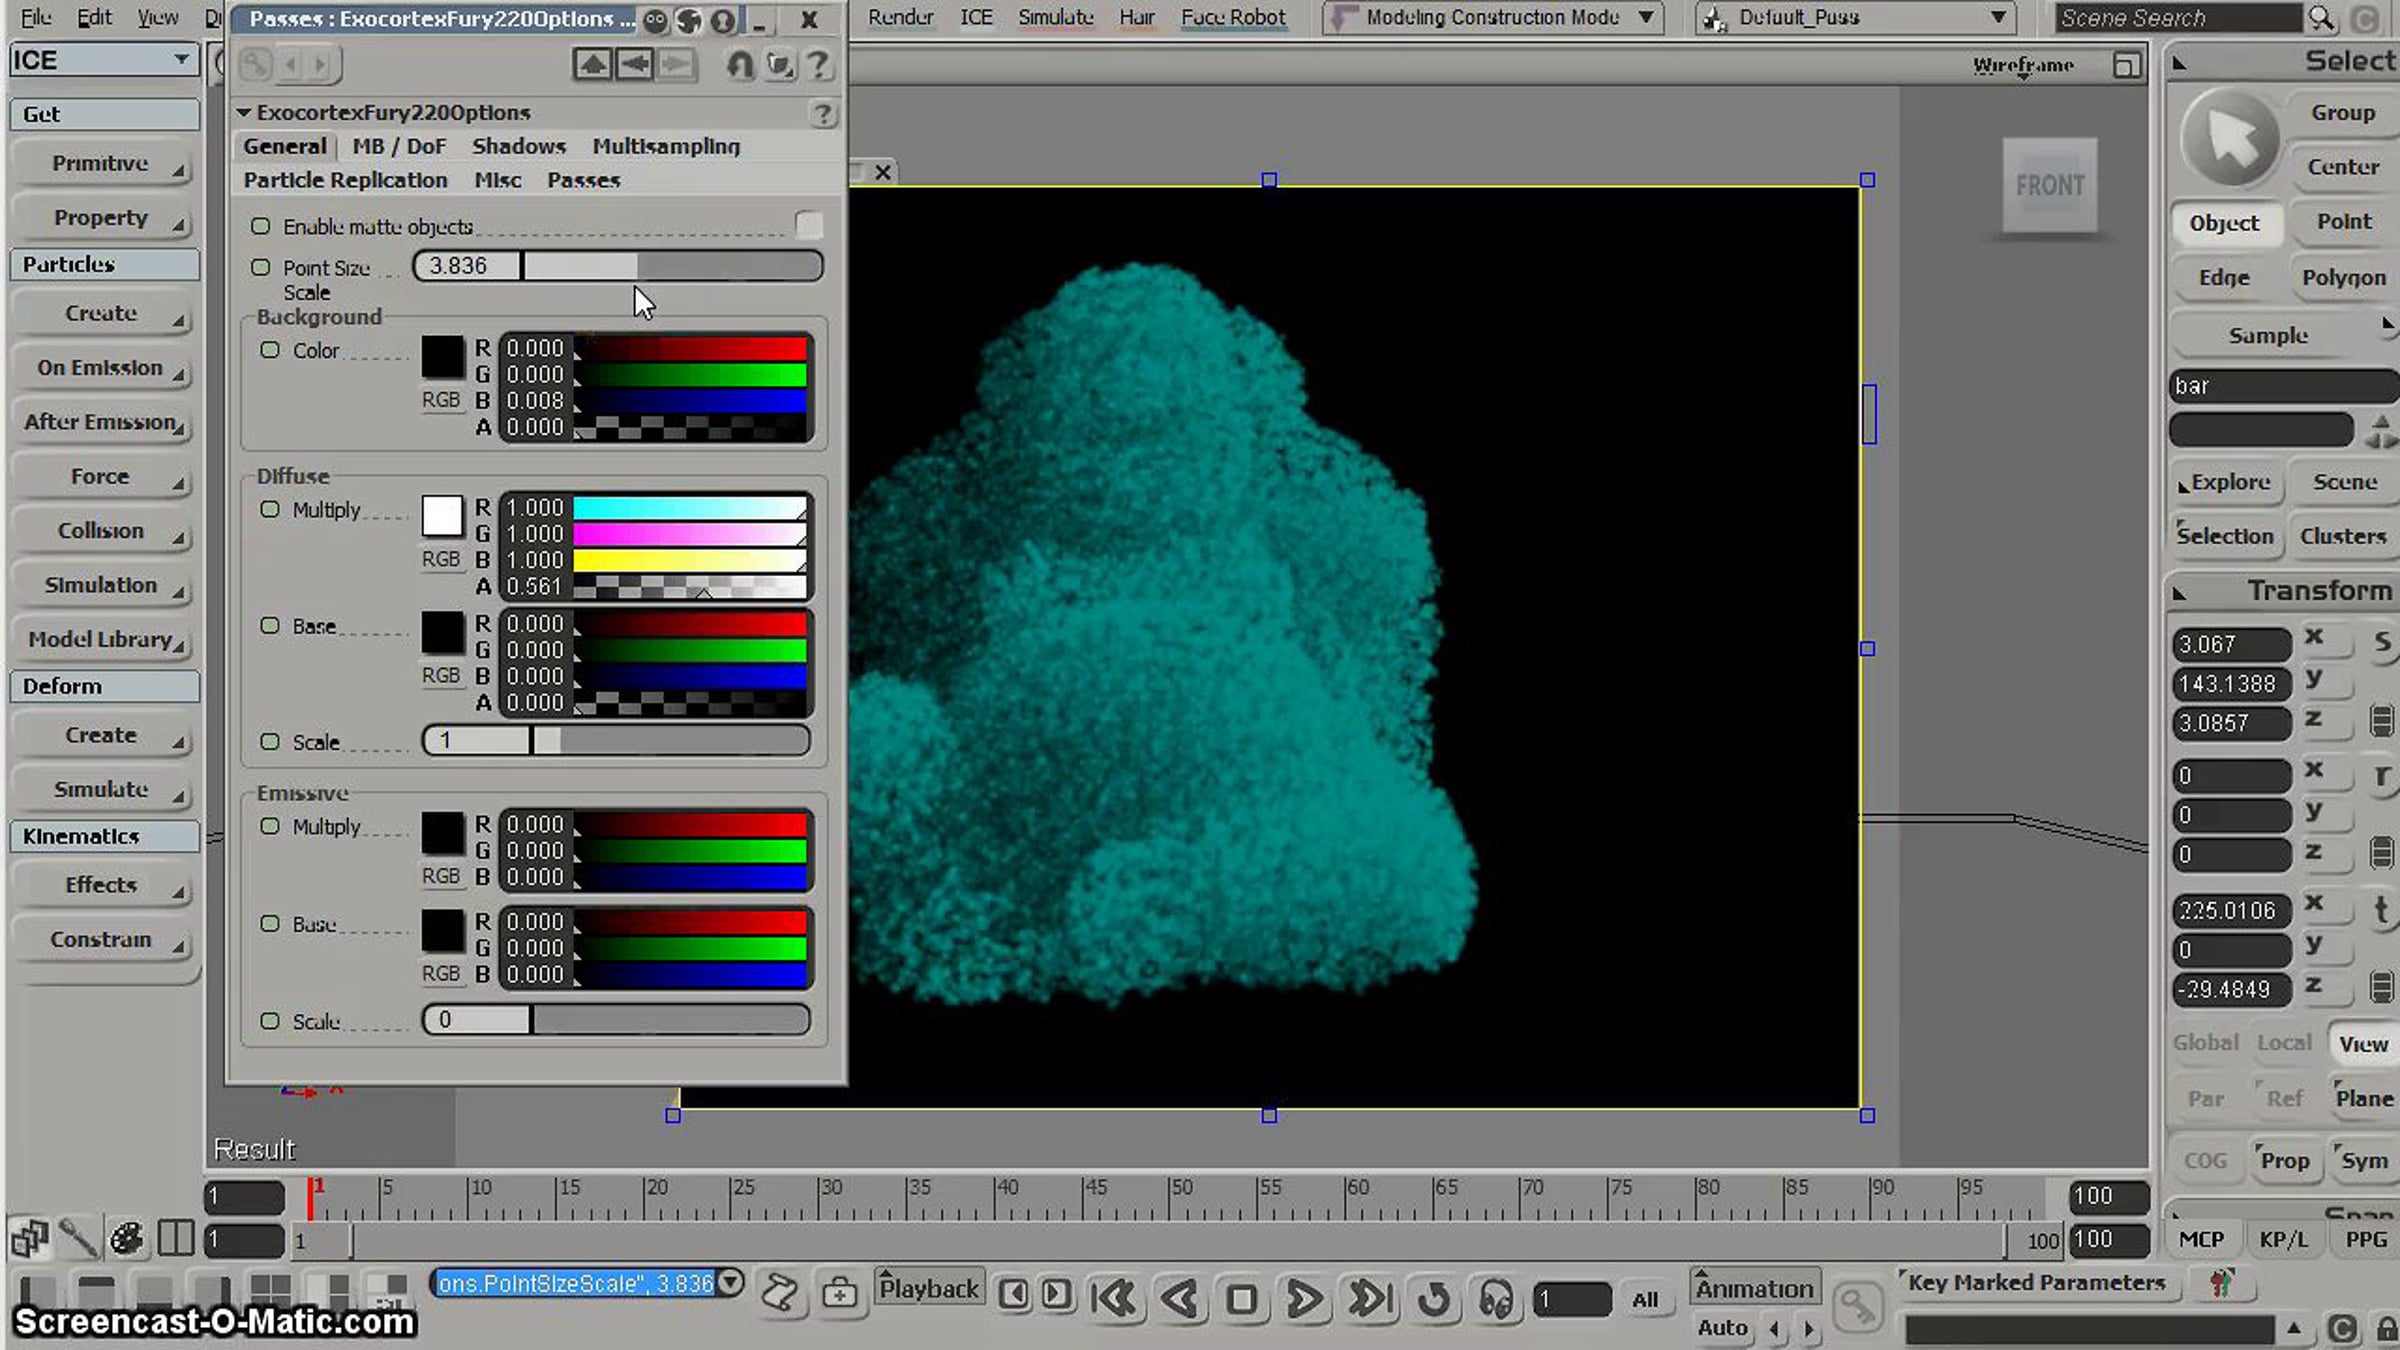Click the keyhole lock icon in the Passes title bar

pyautogui.click(x=723, y=20)
